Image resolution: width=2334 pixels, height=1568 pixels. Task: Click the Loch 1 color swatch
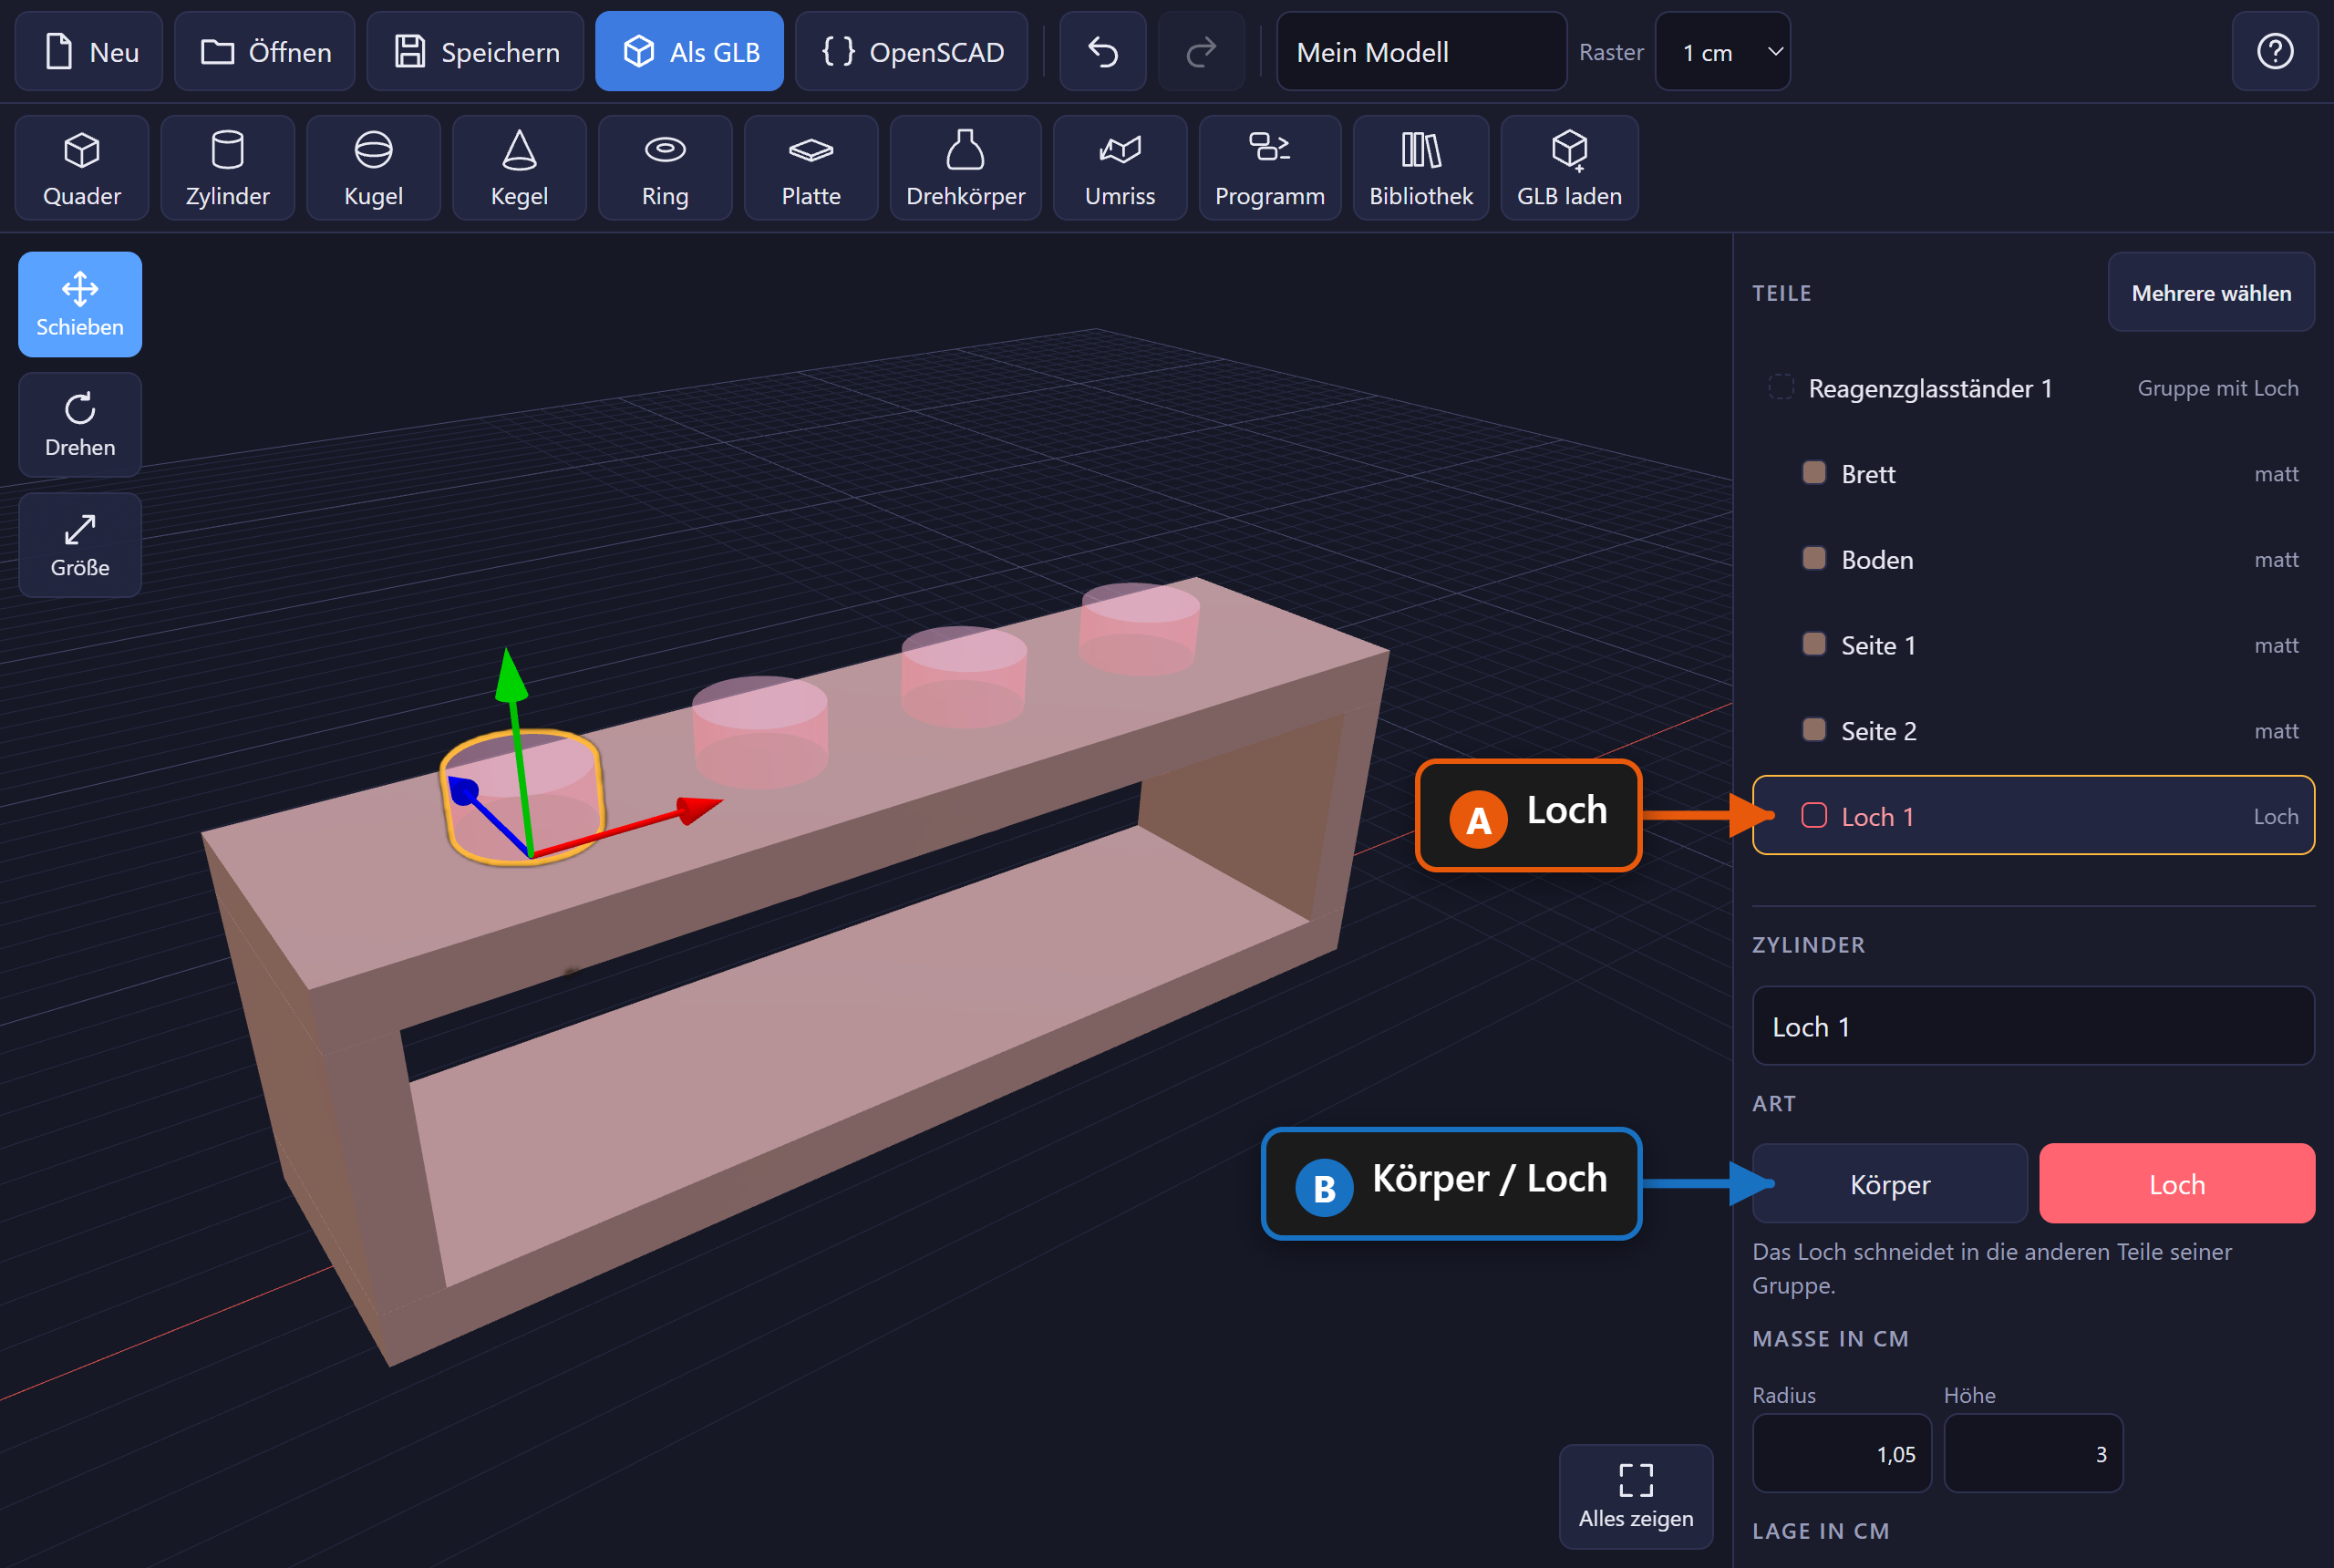click(1814, 816)
